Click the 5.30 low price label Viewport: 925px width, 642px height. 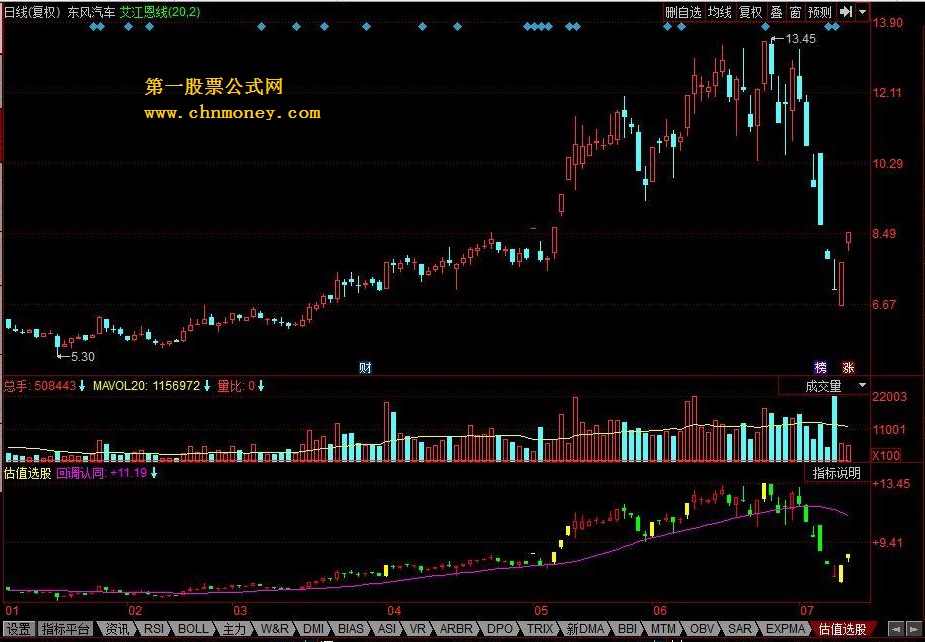[x=83, y=356]
